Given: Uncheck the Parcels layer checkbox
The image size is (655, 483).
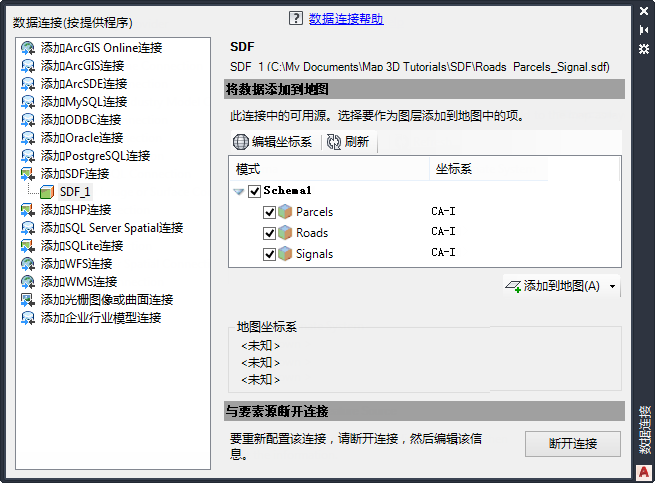Looking at the screenshot, I should pos(269,212).
